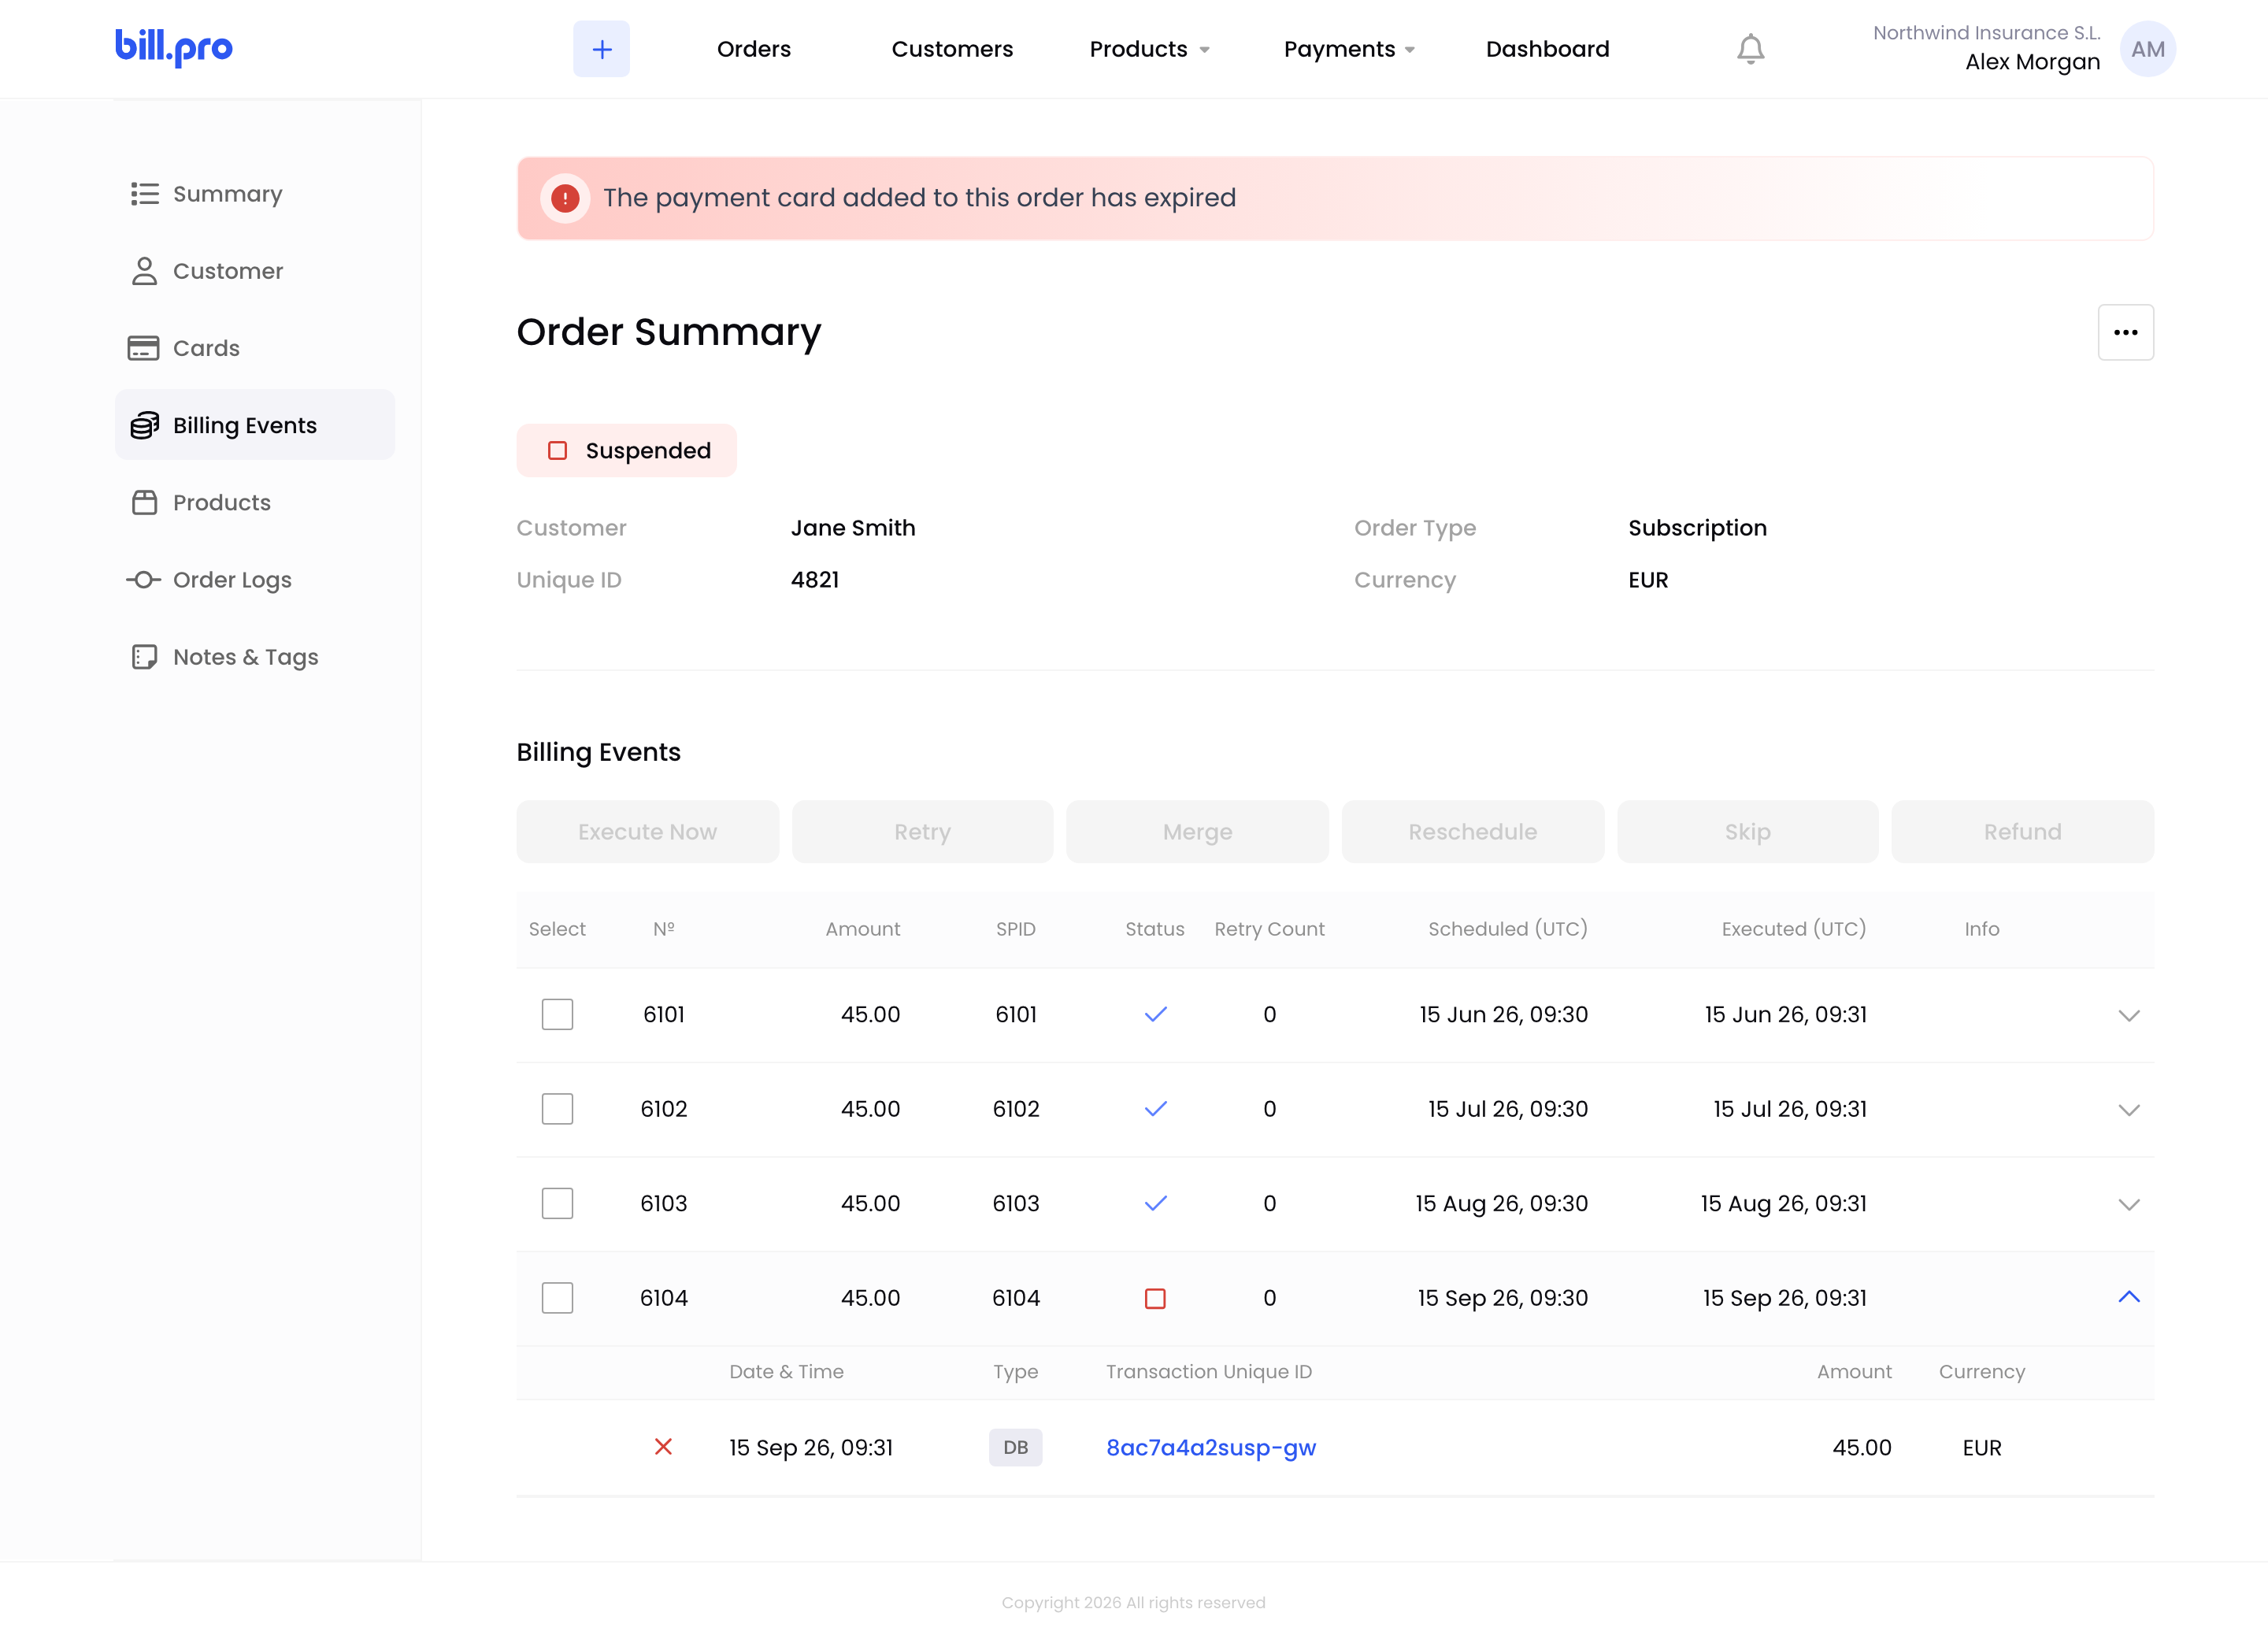Screen dimensions: 2268x1635
Task: Select the checkbox for billing event 6102
Action: pyautogui.click(x=557, y=1109)
